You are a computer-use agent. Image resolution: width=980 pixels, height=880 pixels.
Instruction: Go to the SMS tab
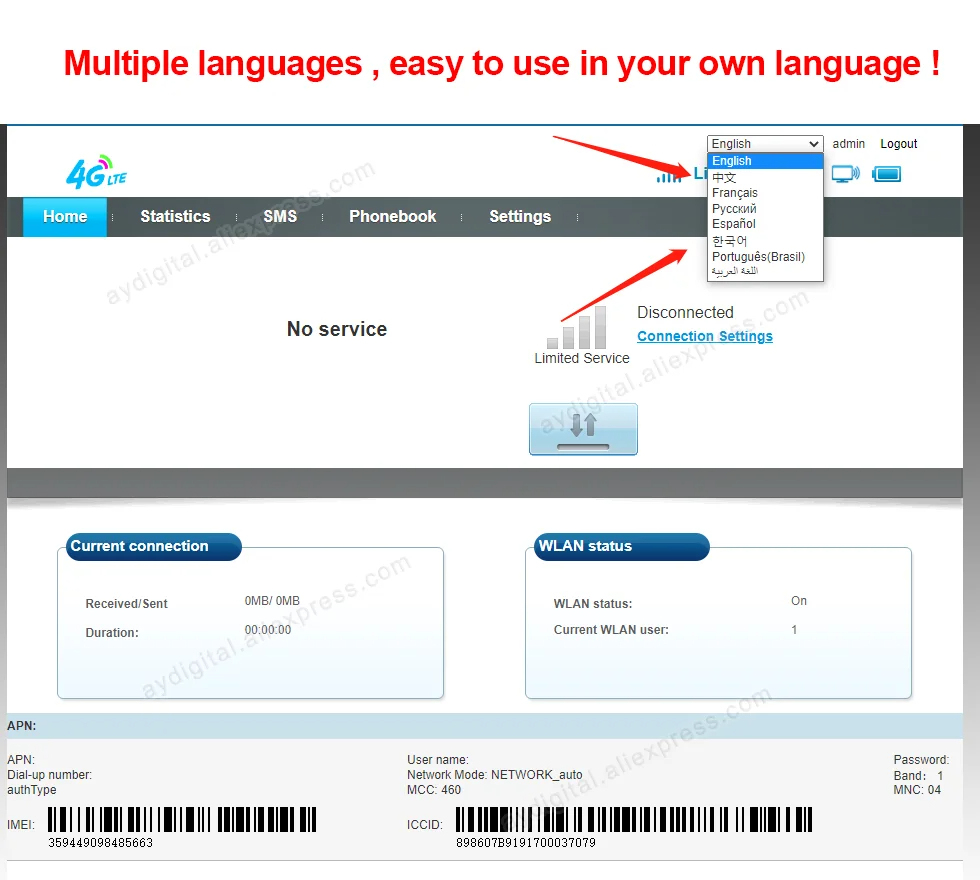[280, 216]
